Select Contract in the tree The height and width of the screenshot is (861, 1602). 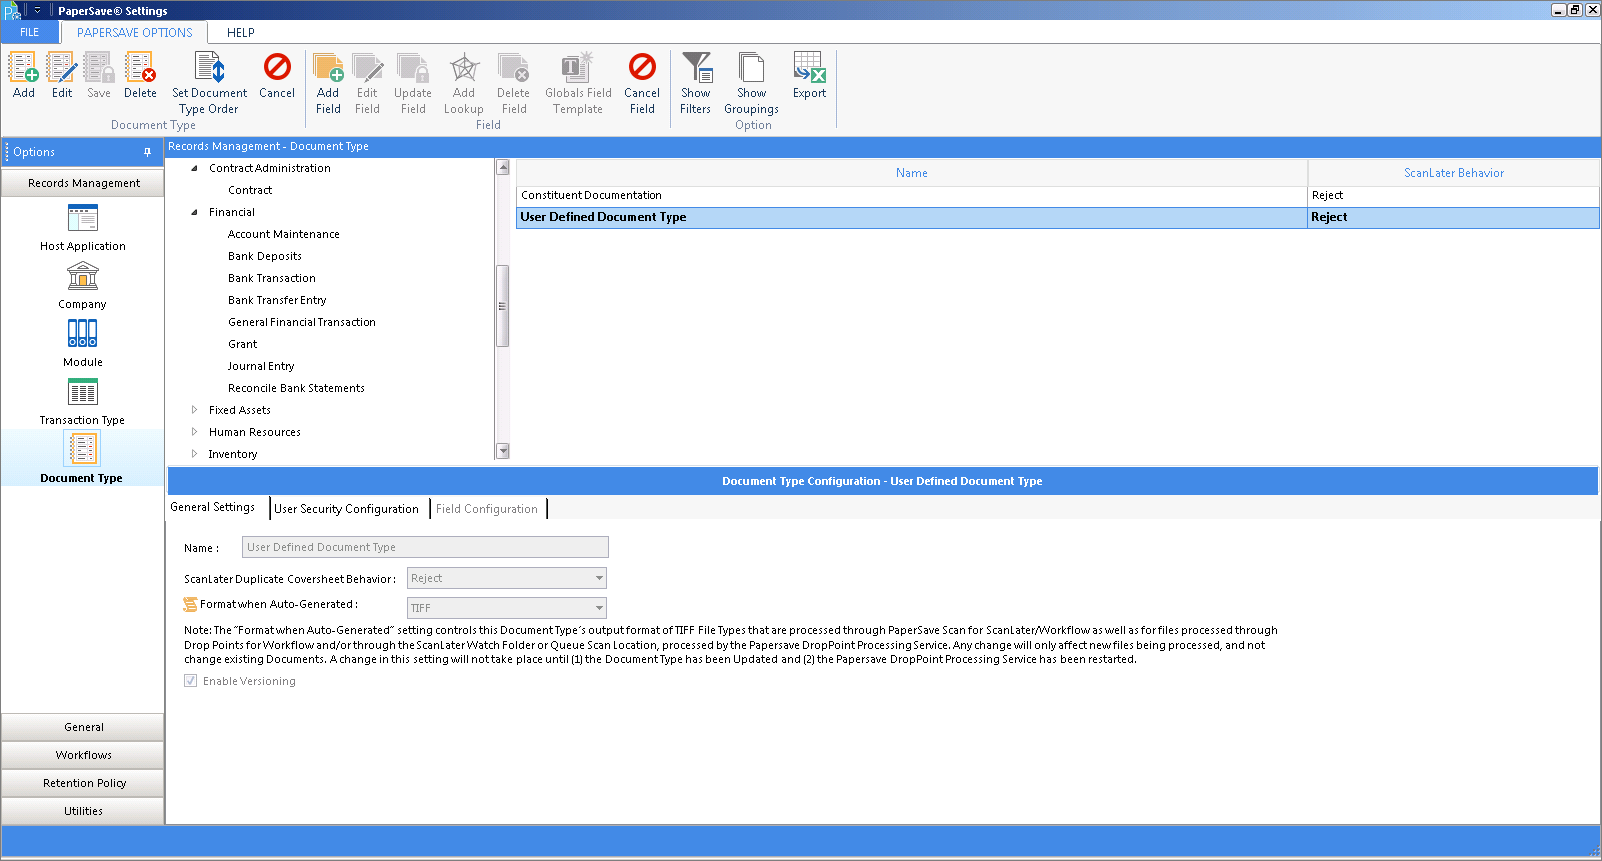tap(250, 190)
